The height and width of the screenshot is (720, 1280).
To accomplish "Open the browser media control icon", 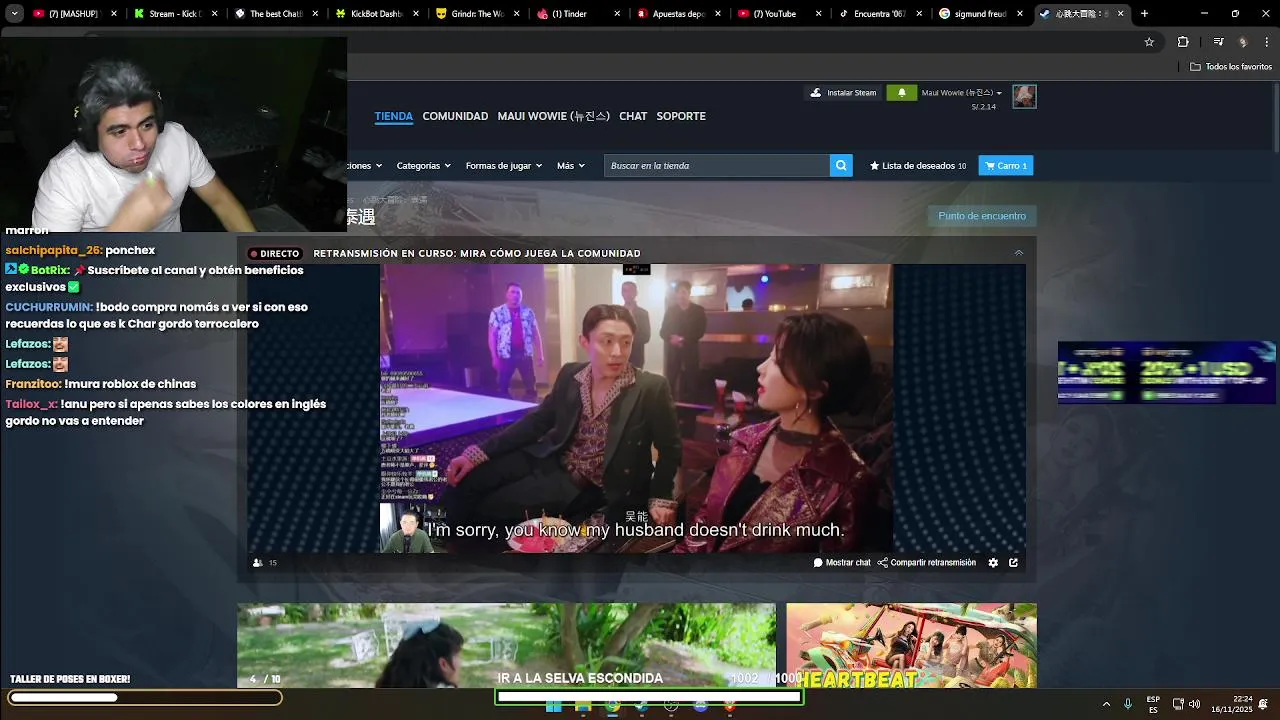I will tap(1218, 42).
